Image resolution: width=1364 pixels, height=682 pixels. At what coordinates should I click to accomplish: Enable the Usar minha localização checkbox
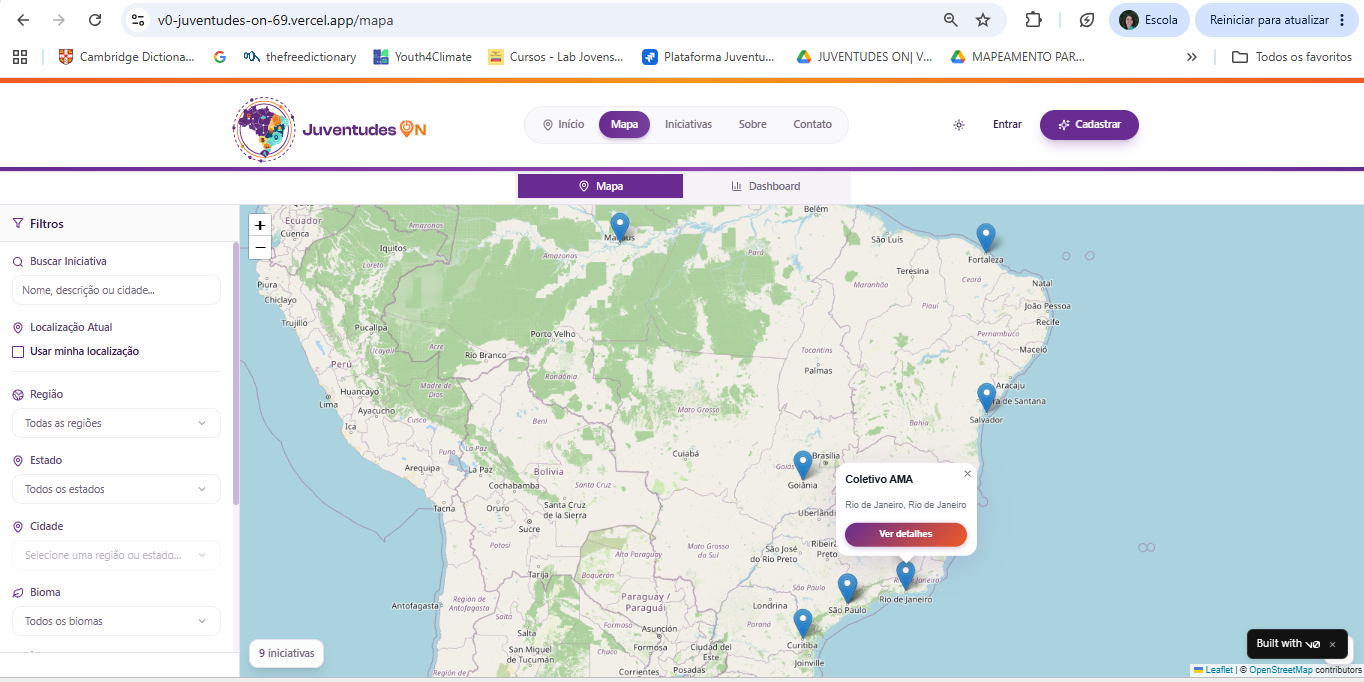(x=18, y=352)
